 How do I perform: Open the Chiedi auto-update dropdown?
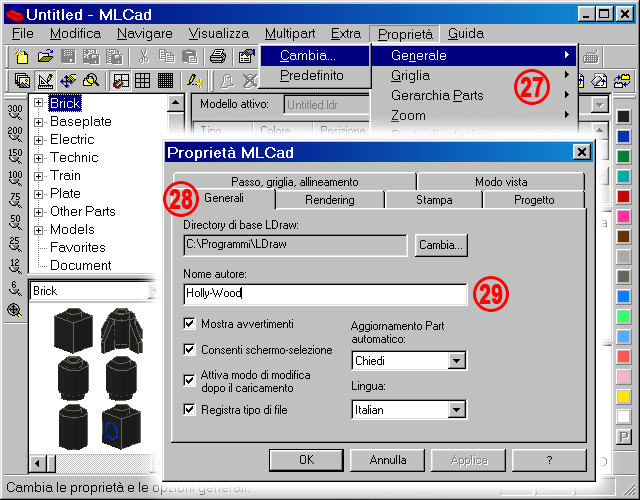456,361
